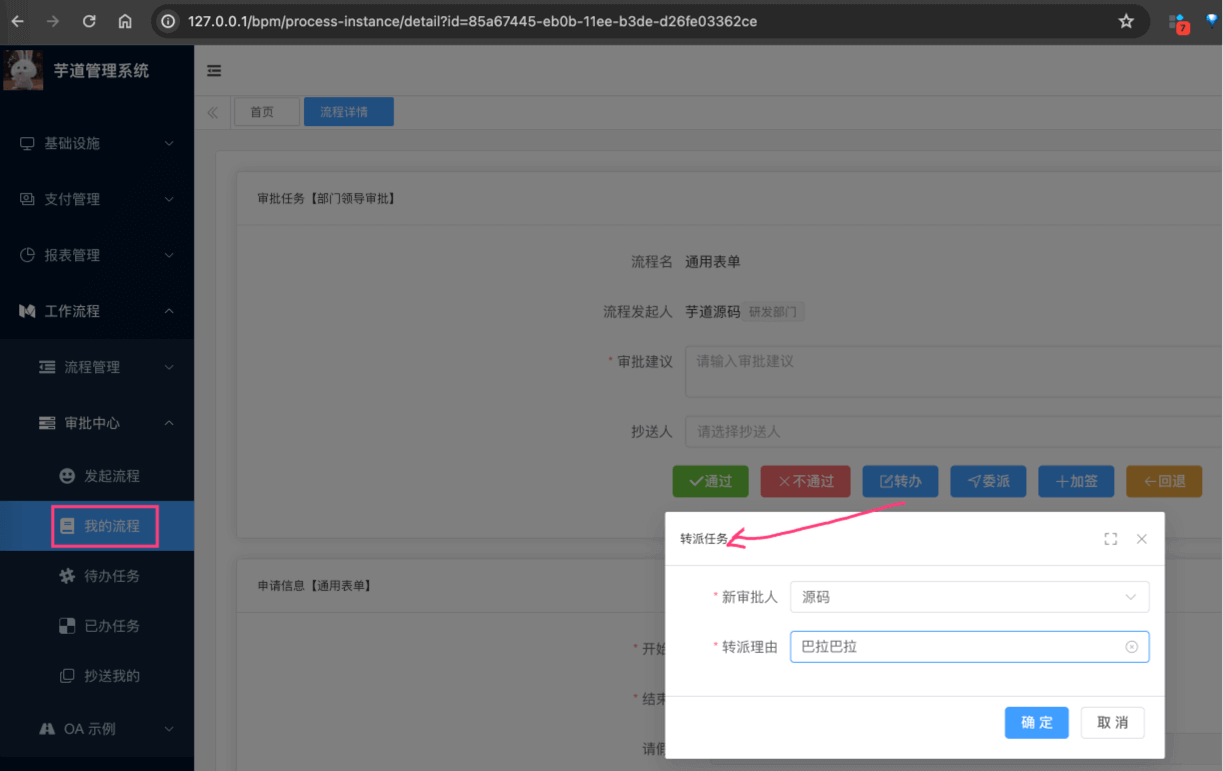Click the browser reload icon

pyautogui.click(x=89, y=21)
